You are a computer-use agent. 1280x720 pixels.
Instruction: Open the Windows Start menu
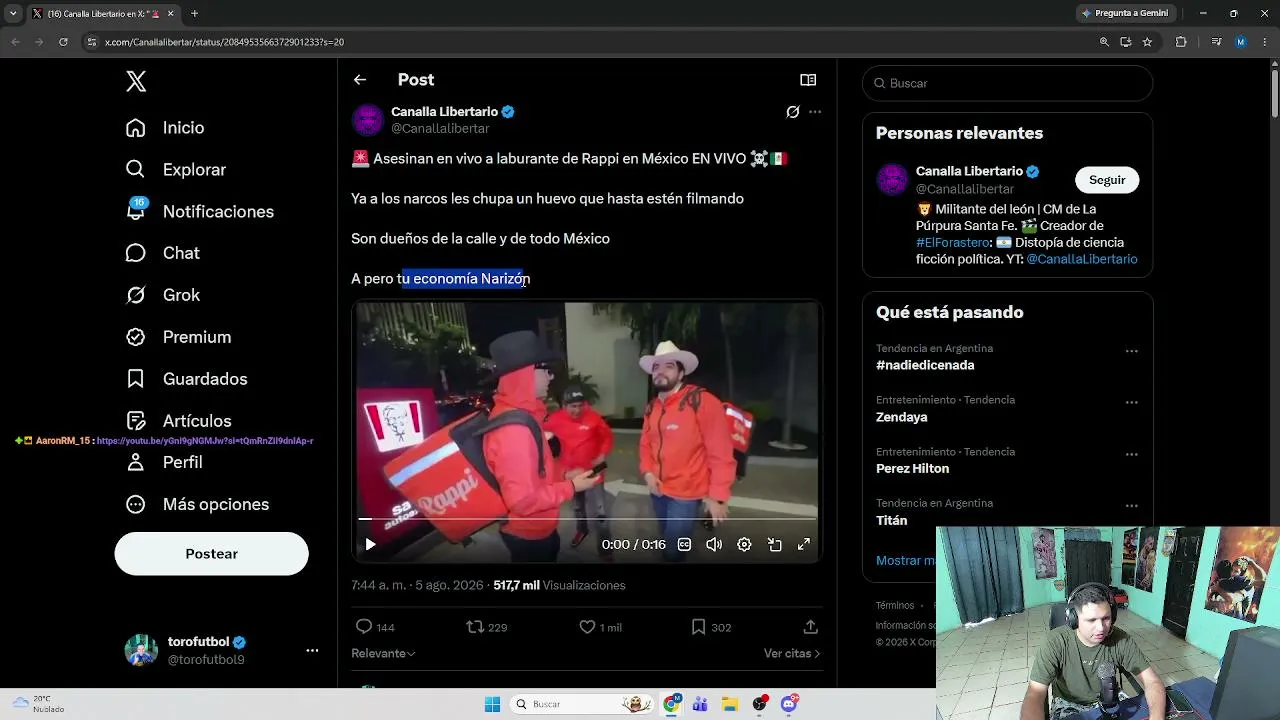pos(492,704)
